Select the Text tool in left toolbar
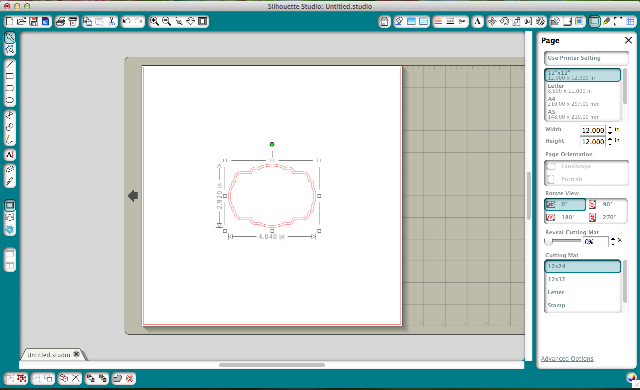640x390 pixels. 10,155
